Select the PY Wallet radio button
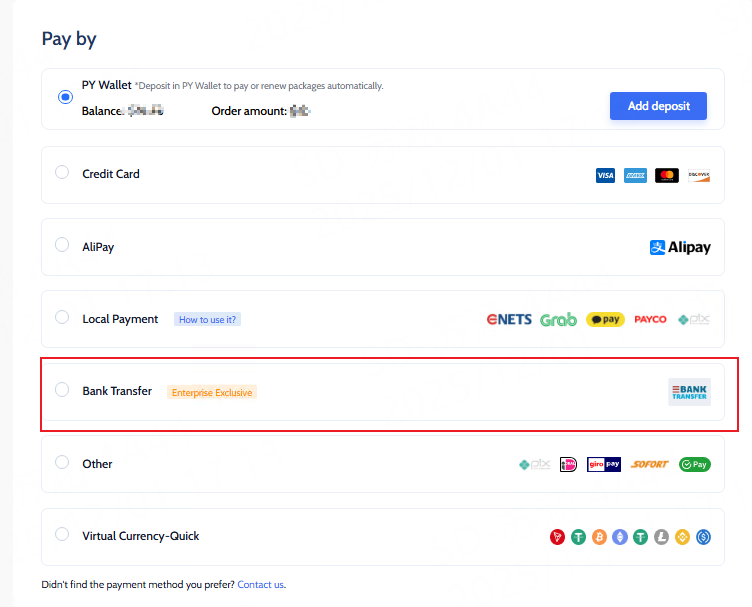This screenshot has width=752, height=607. pos(65,97)
